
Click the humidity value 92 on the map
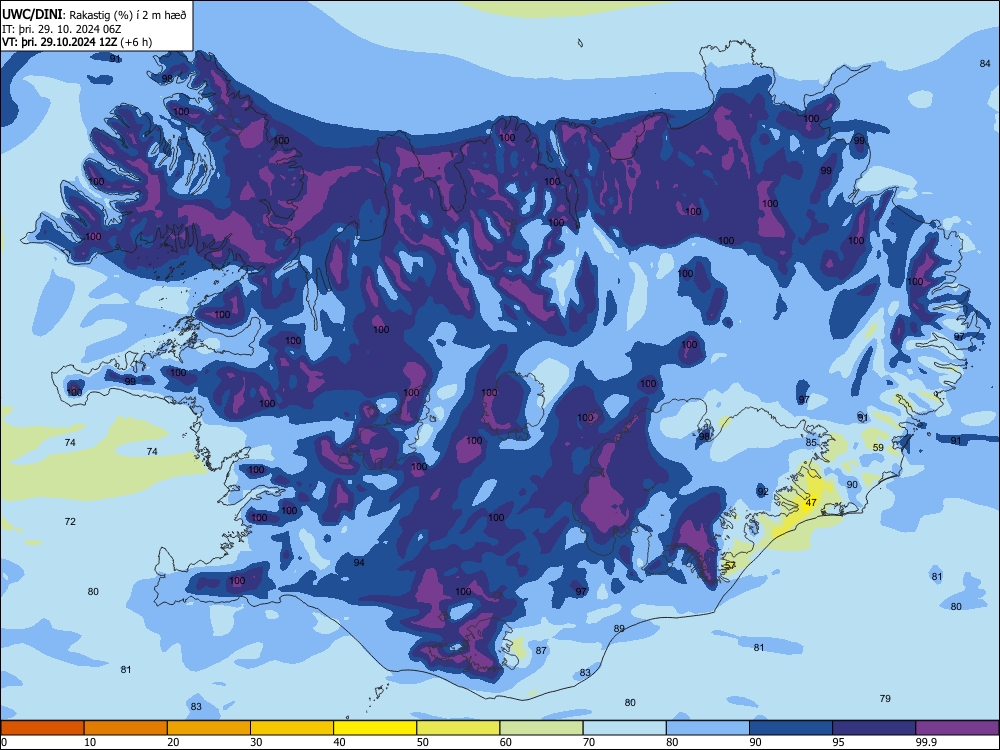763,492
